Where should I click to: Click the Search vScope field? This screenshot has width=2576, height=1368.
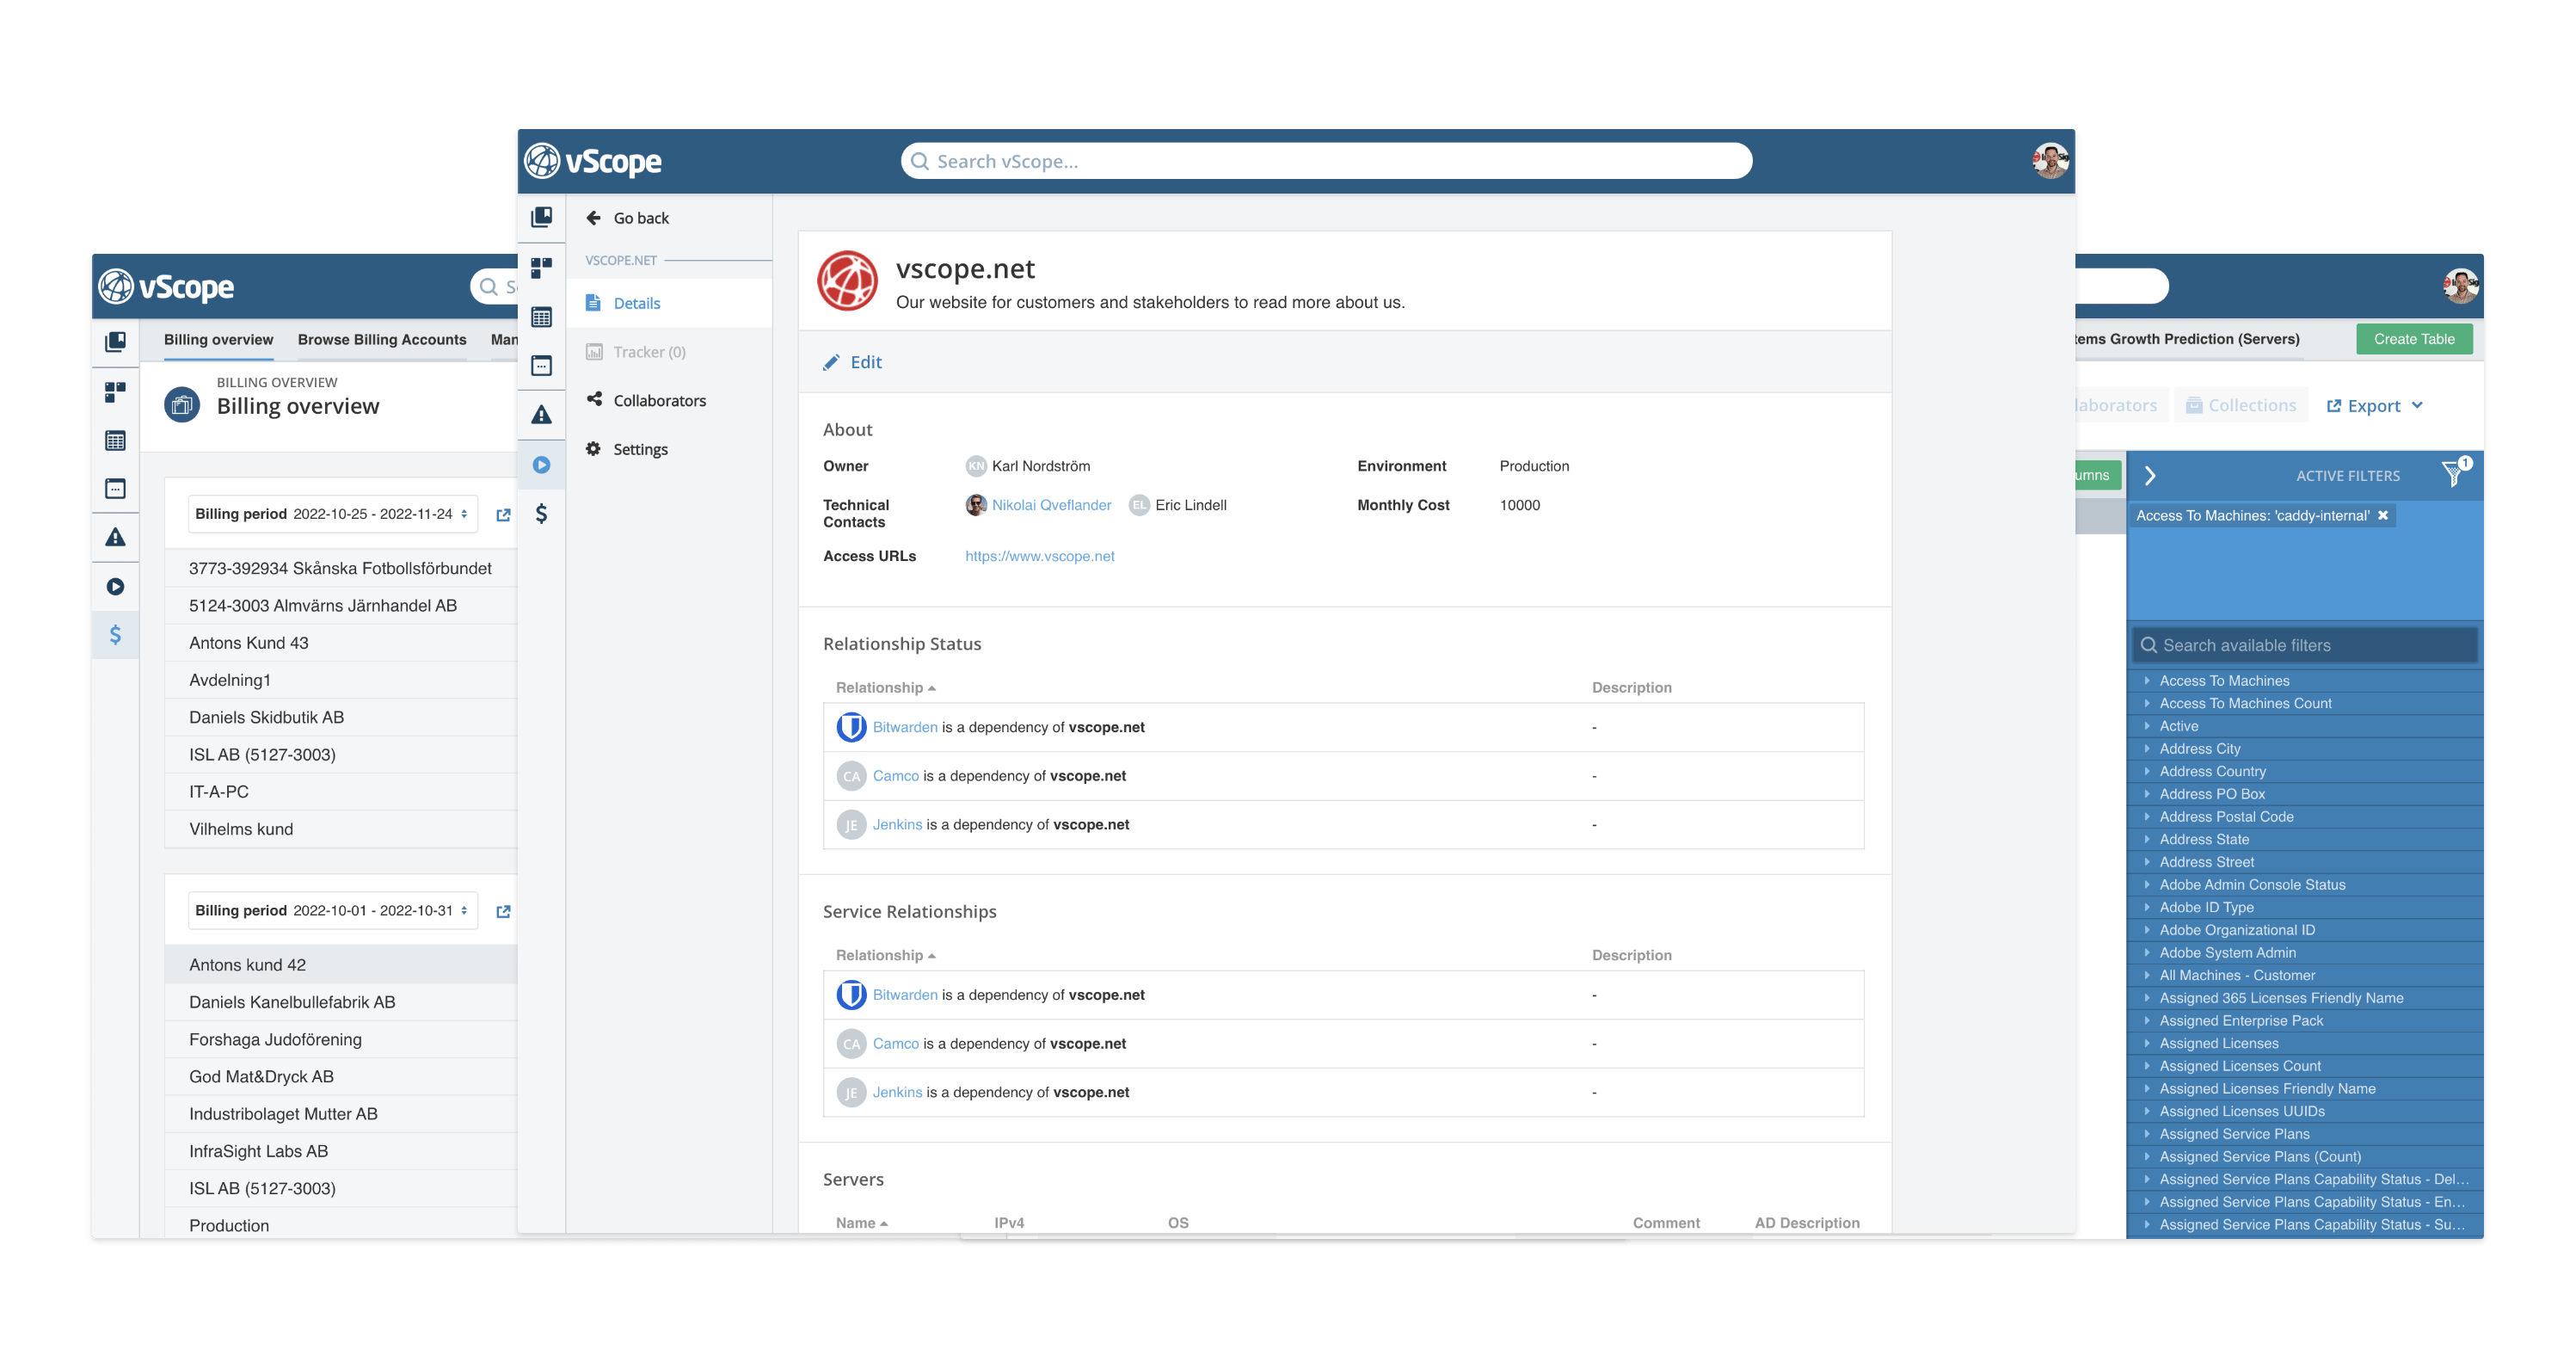(1326, 161)
